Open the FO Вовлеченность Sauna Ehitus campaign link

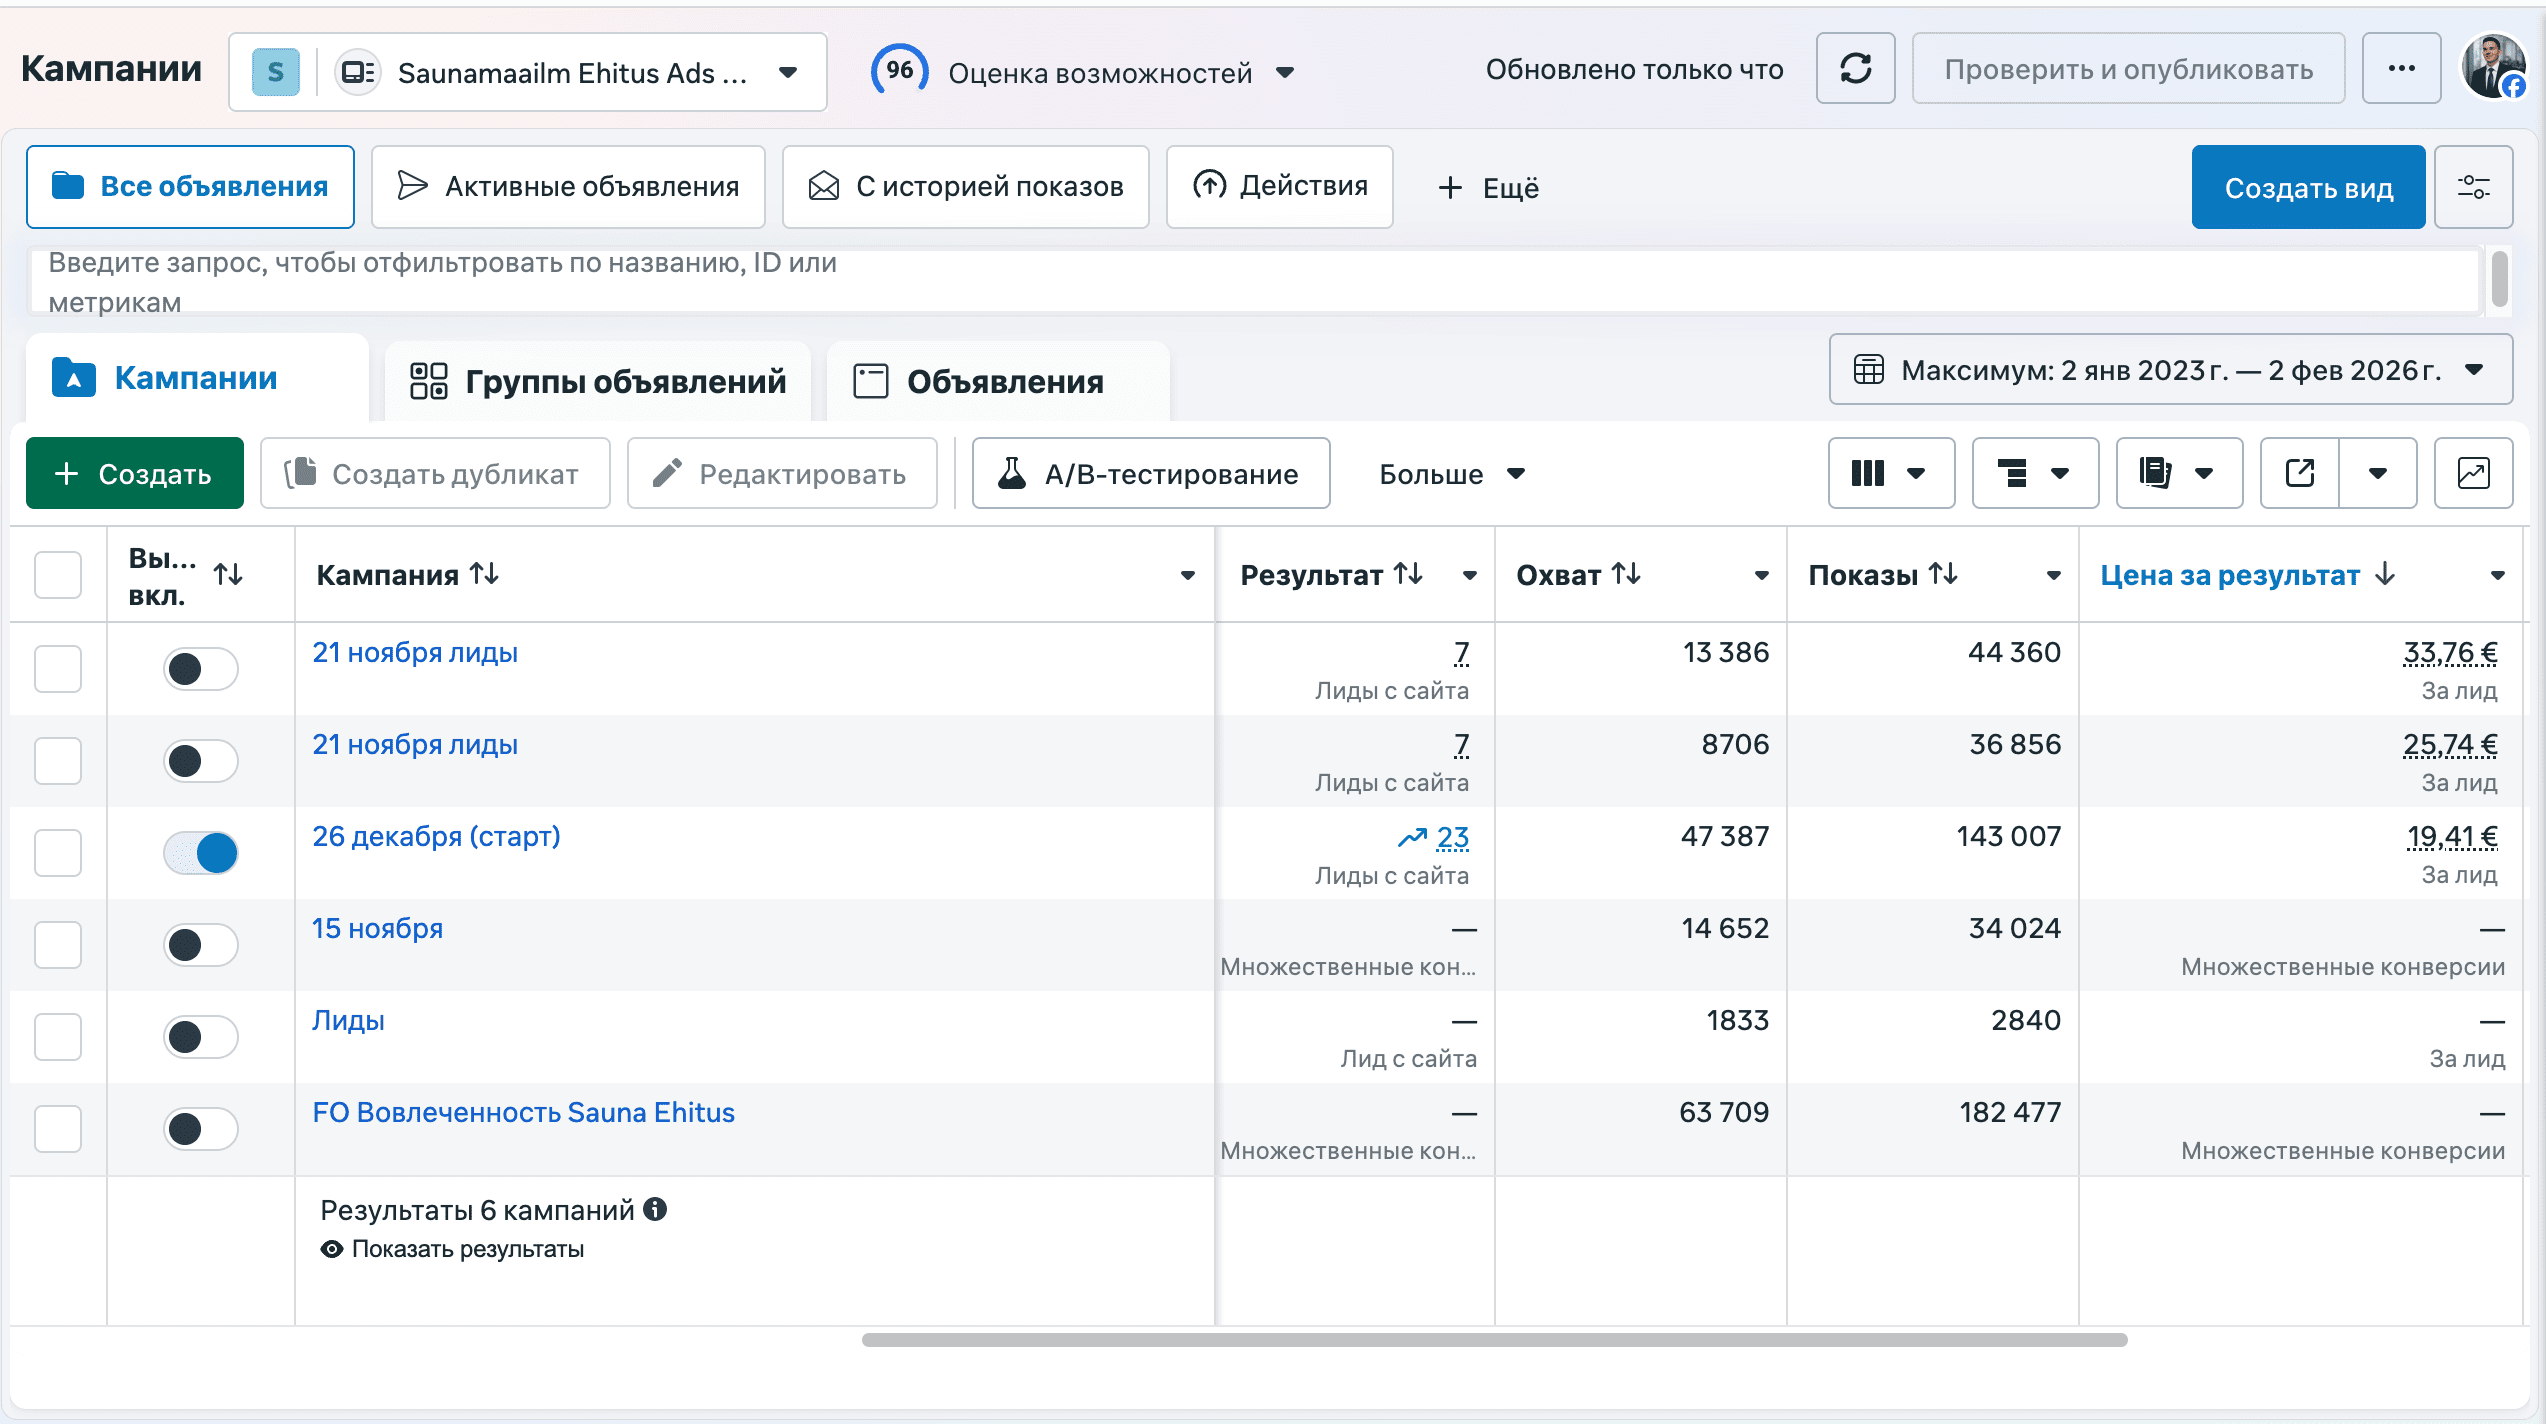pyautogui.click(x=523, y=1112)
